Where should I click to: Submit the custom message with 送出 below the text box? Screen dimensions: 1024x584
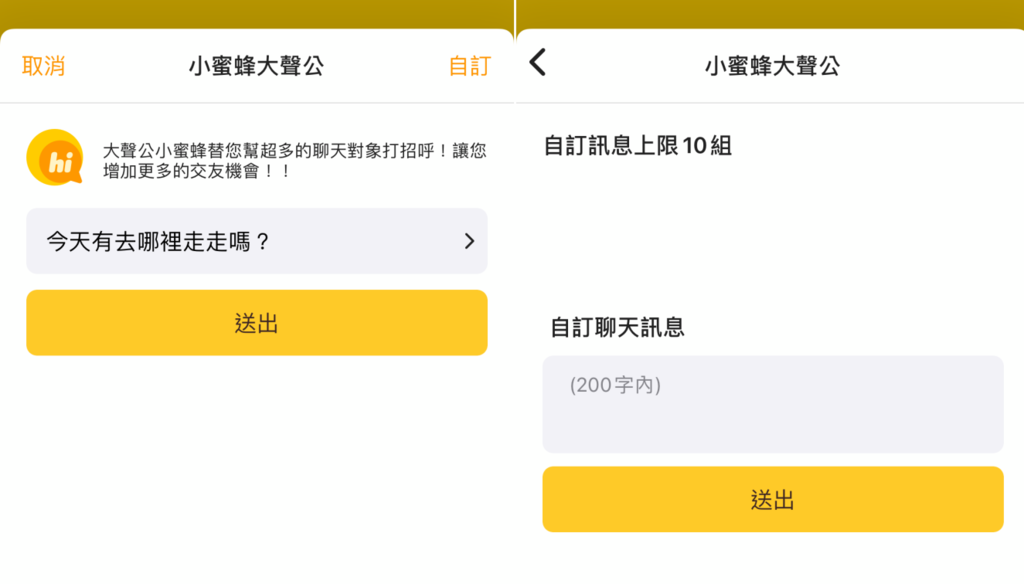pos(773,499)
